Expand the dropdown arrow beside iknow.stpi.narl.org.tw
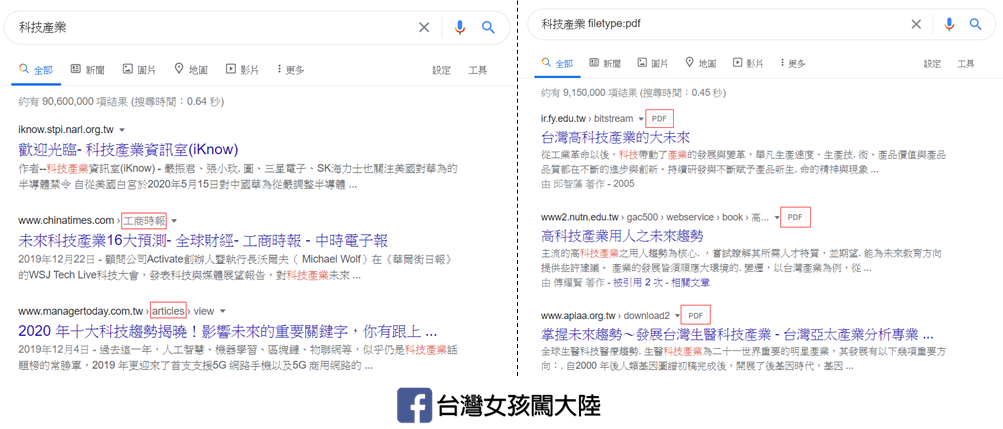The image size is (1003, 429). (122, 130)
